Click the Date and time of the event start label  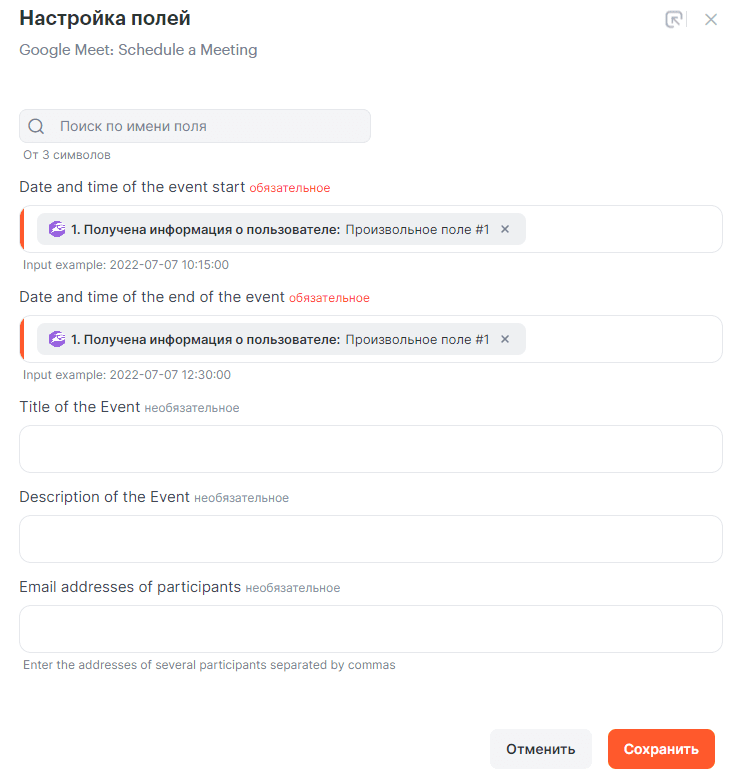132,187
